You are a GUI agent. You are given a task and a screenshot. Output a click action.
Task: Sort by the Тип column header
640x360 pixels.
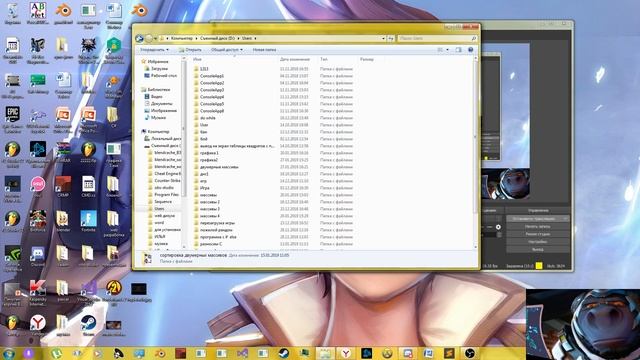coord(337,59)
